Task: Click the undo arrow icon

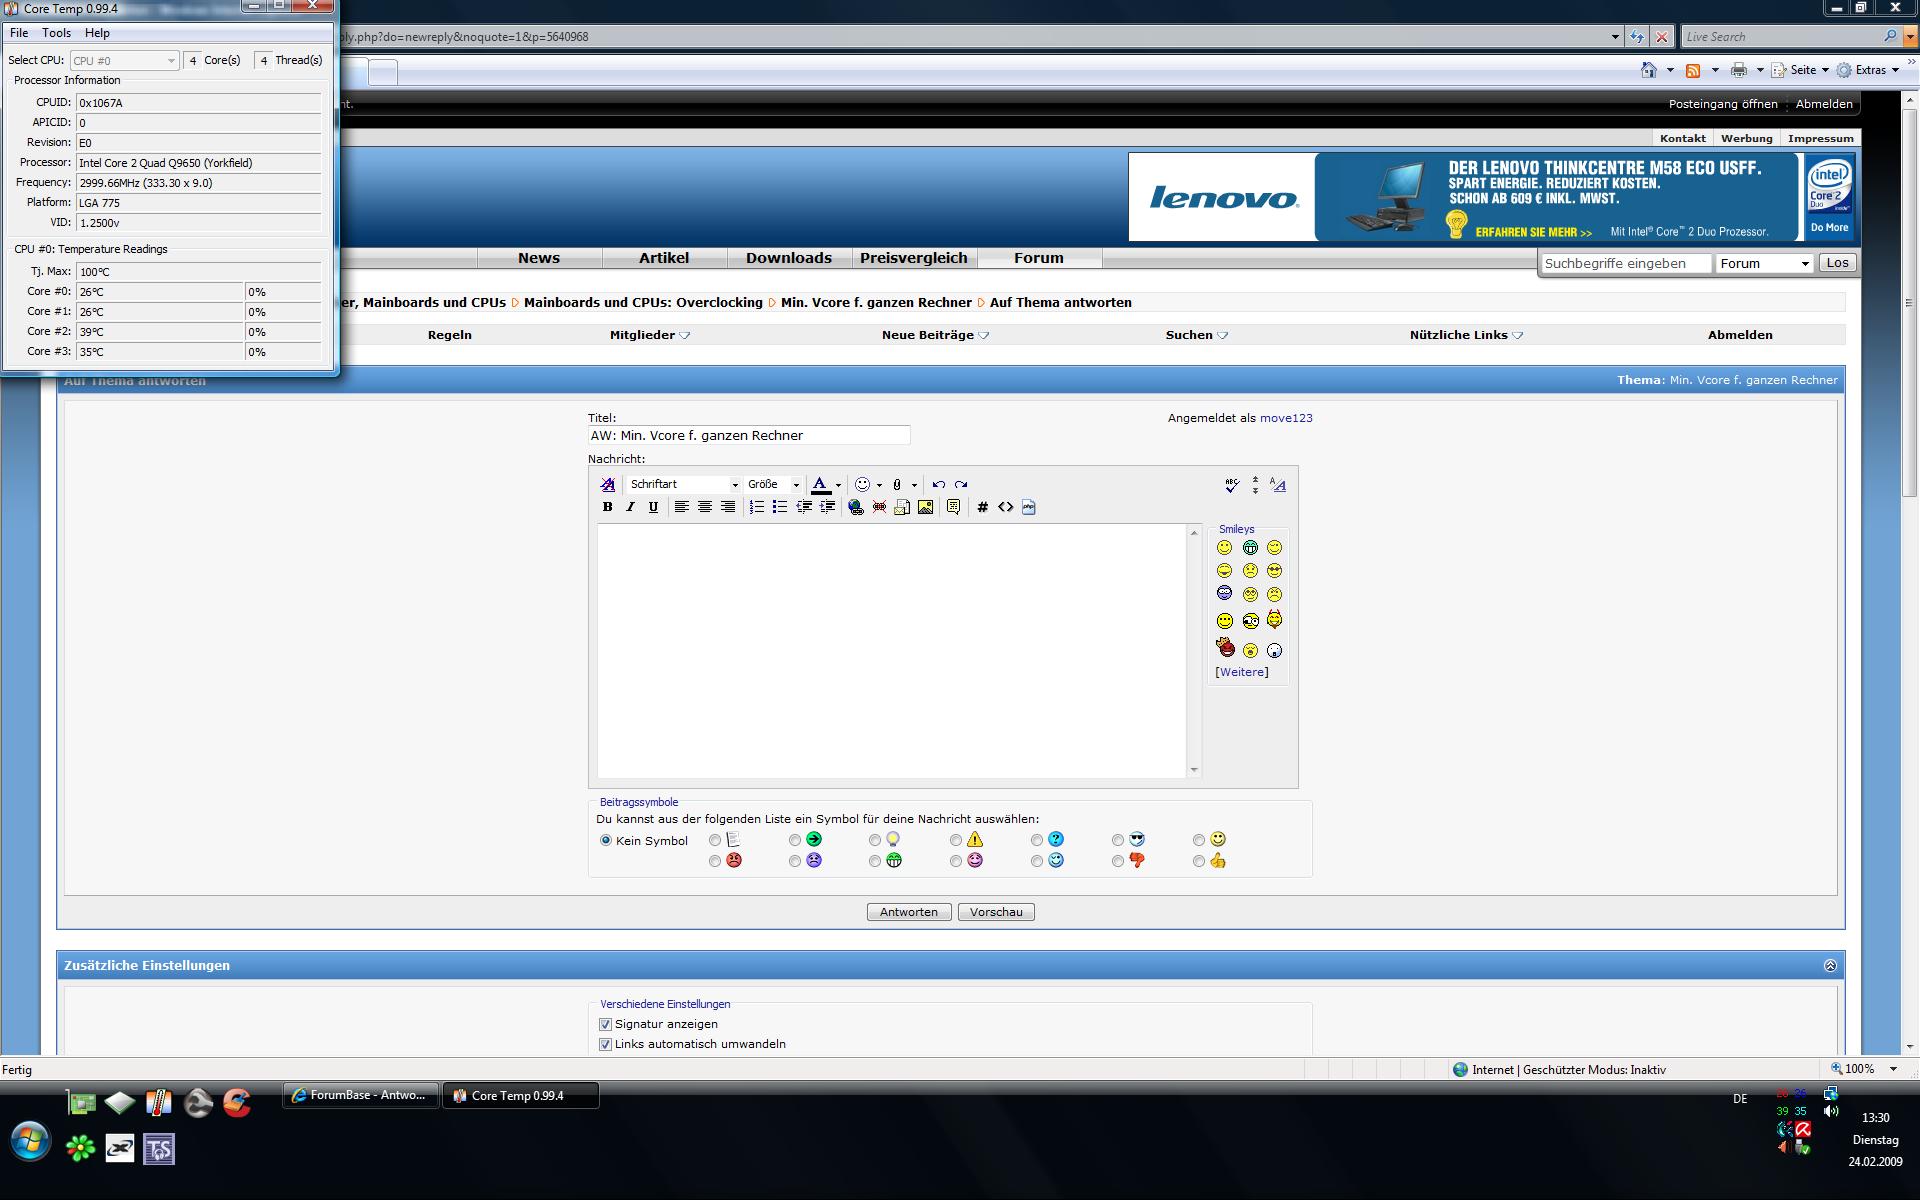Action: [938, 484]
